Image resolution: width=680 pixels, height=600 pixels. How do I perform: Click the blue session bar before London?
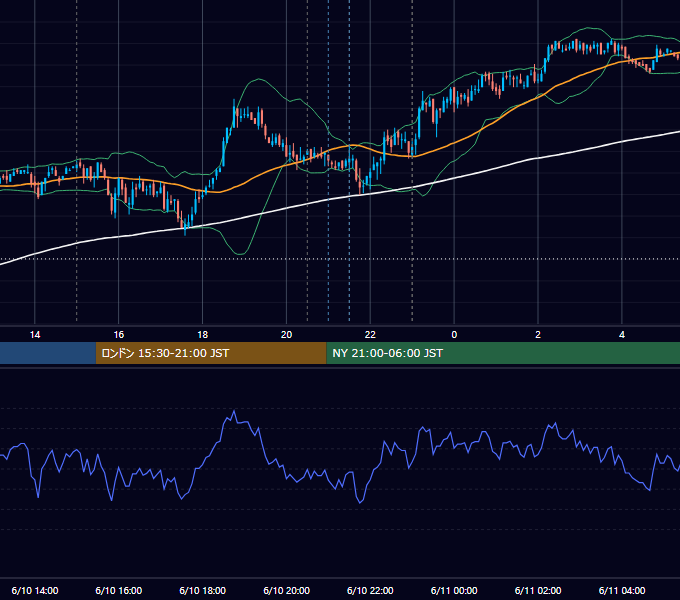(x=48, y=353)
